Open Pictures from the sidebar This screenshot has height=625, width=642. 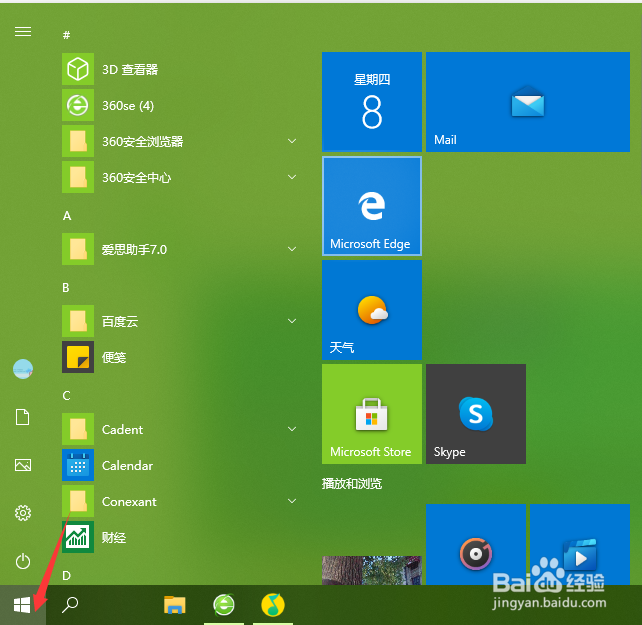coord(23,465)
